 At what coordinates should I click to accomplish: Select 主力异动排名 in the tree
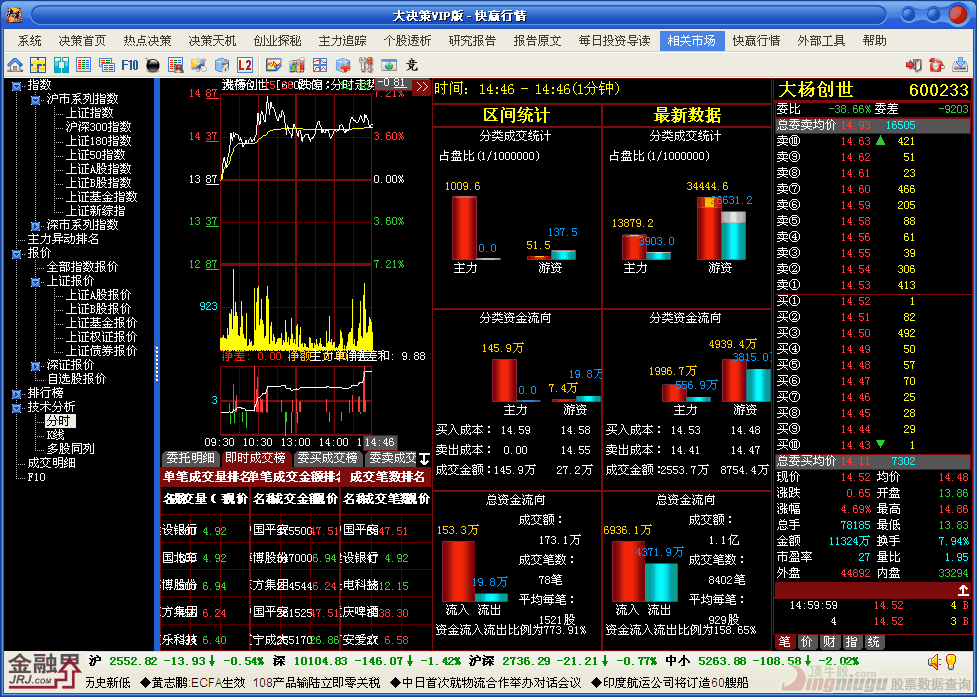tap(63, 239)
